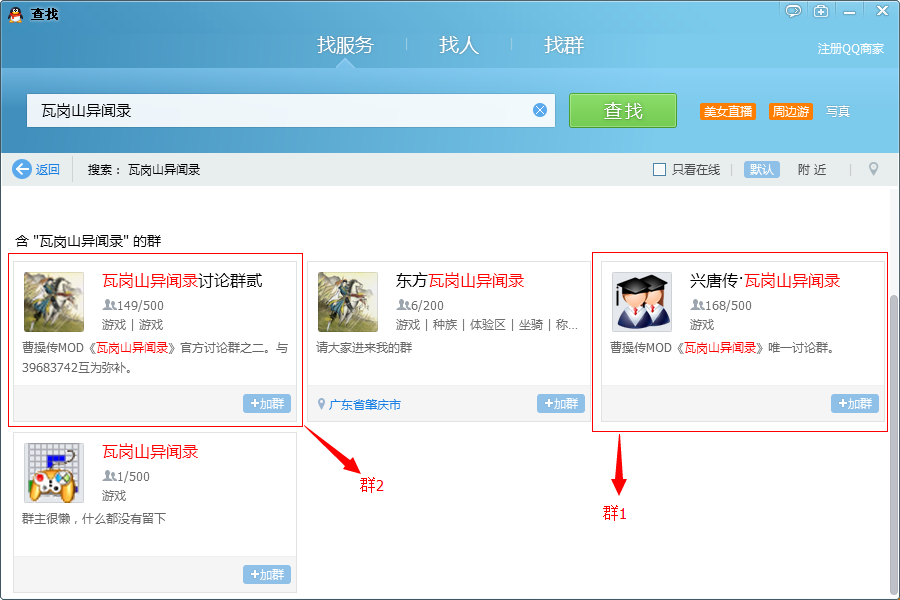The height and width of the screenshot is (600, 900).
Task: Open the location pin filter icon
Action: (x=873, y=169)
